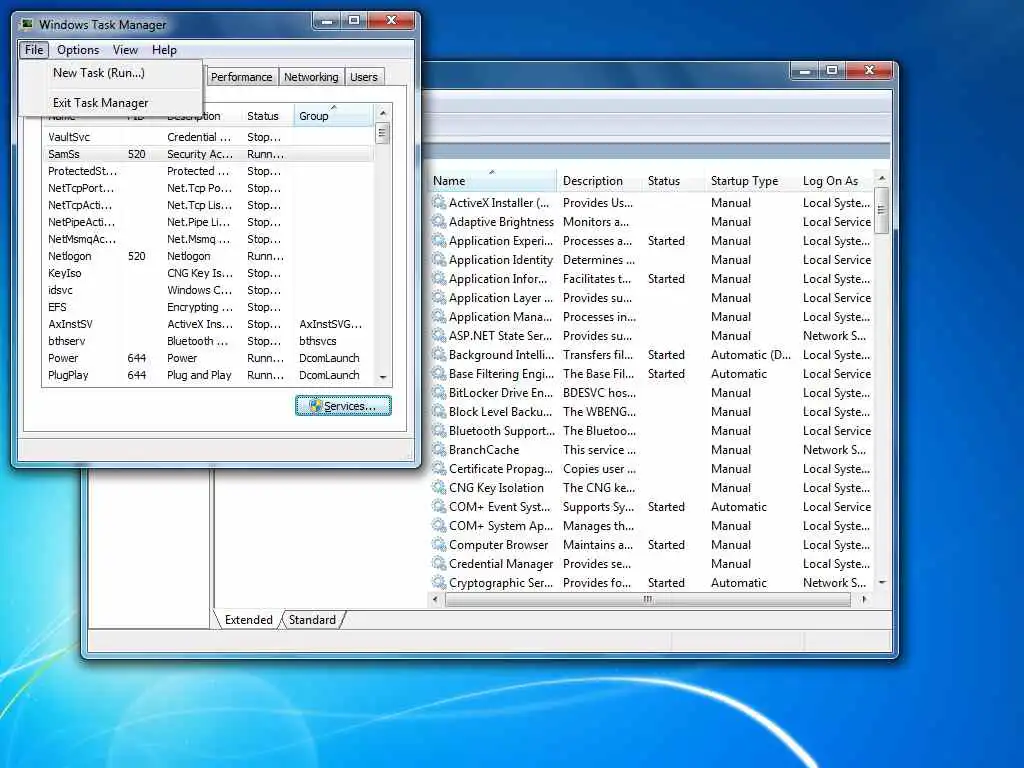1024x768 pixels.
Task: Click the Cryptographic Services gear icon
Action: tap(439, 582)
